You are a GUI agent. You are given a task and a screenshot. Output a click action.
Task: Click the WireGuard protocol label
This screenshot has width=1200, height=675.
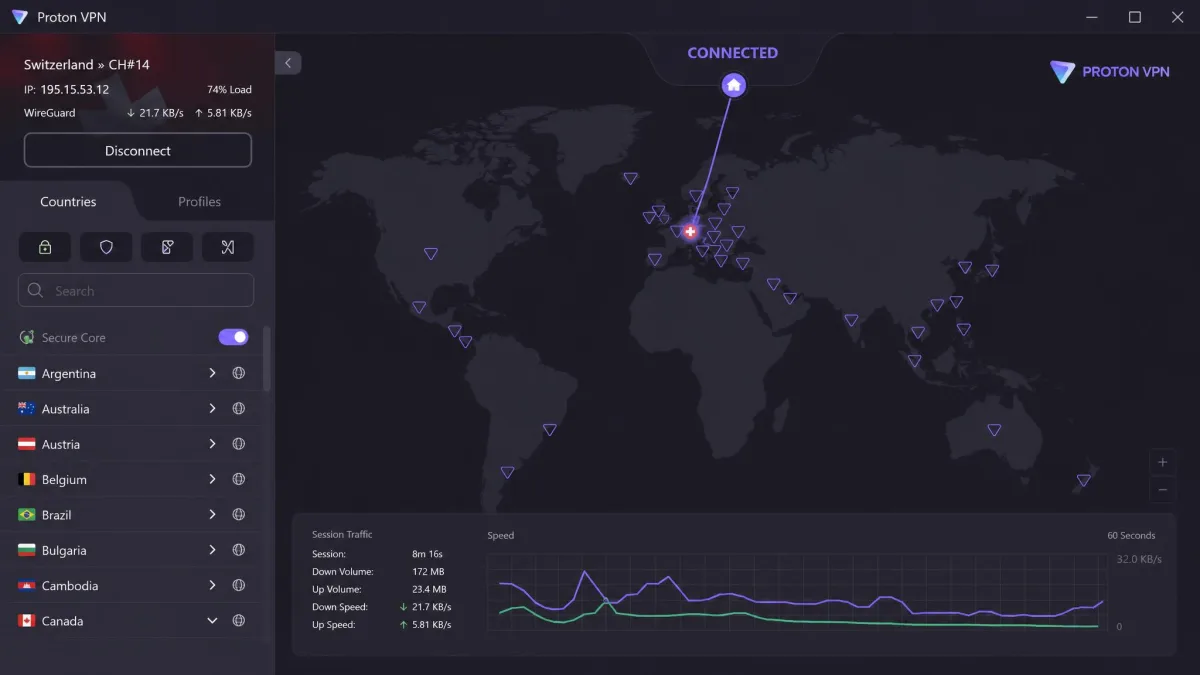(x=49, y=113)
